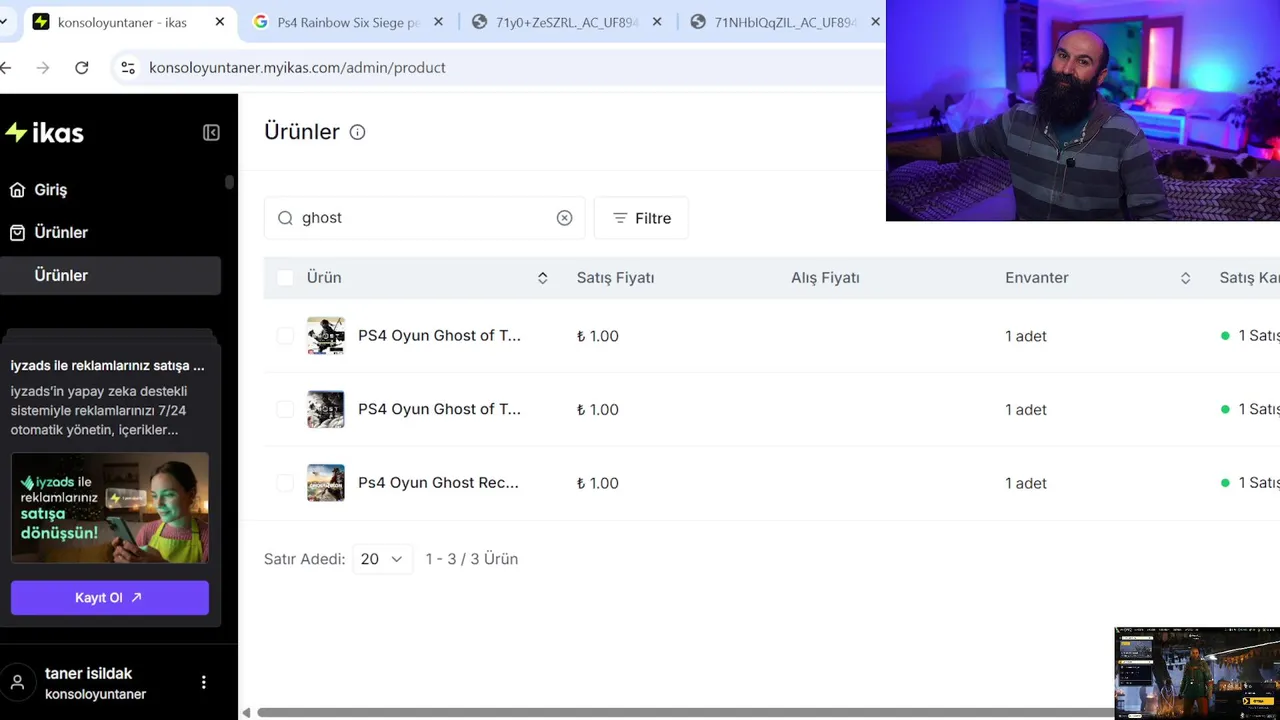The width and height of the screenshot is (1280, 720).
Task: Open second PS4 Oyun Ghost of T... product
Action: coord(439,409)
